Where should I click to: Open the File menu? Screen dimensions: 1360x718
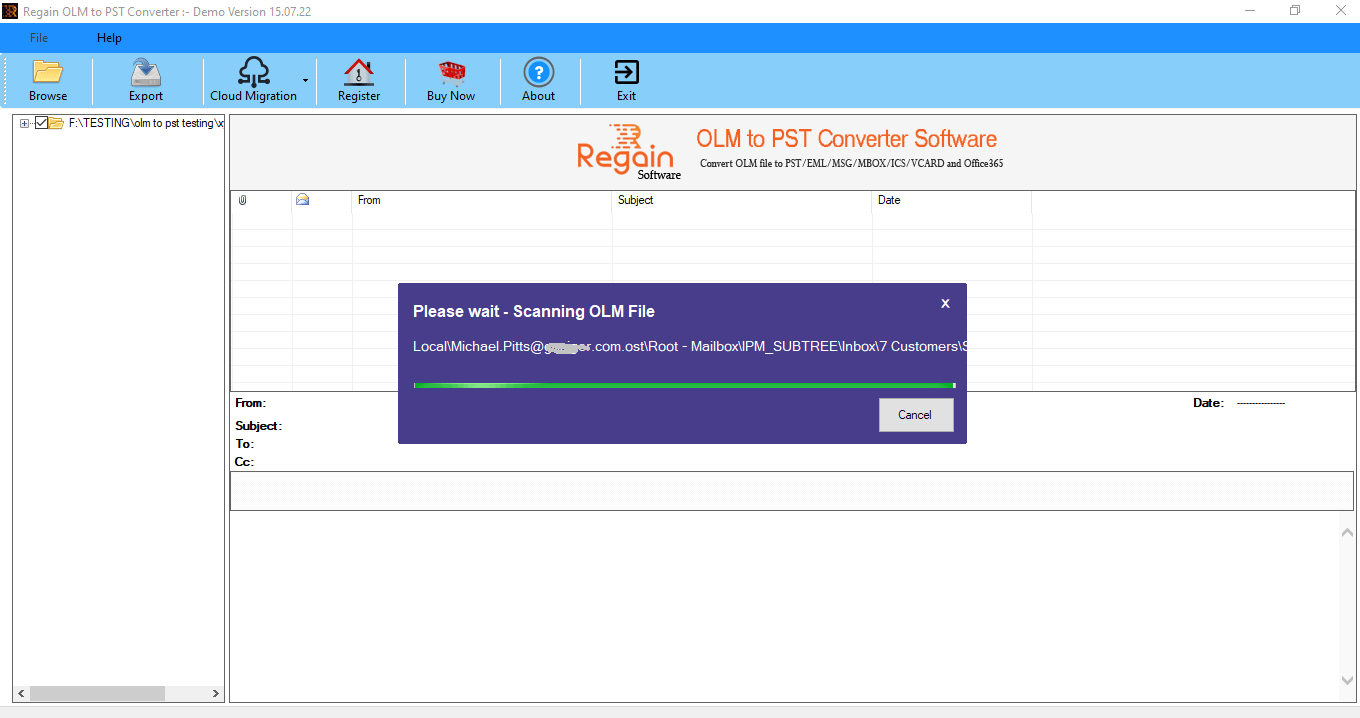click(x=37, y=38)
